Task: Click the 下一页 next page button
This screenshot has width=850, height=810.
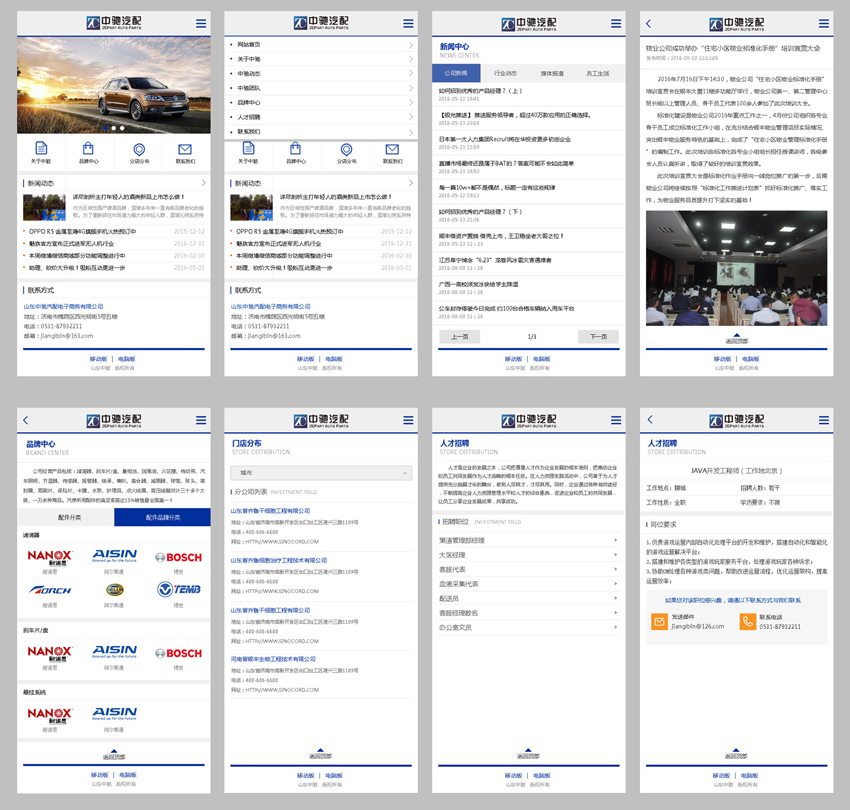Action: (597, 337)
